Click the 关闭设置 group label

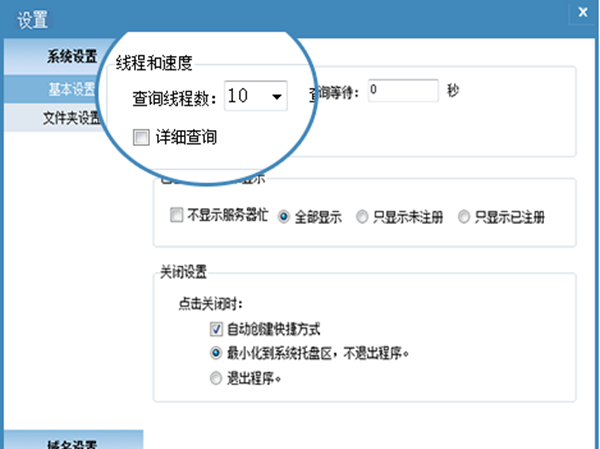coord(183,272)
